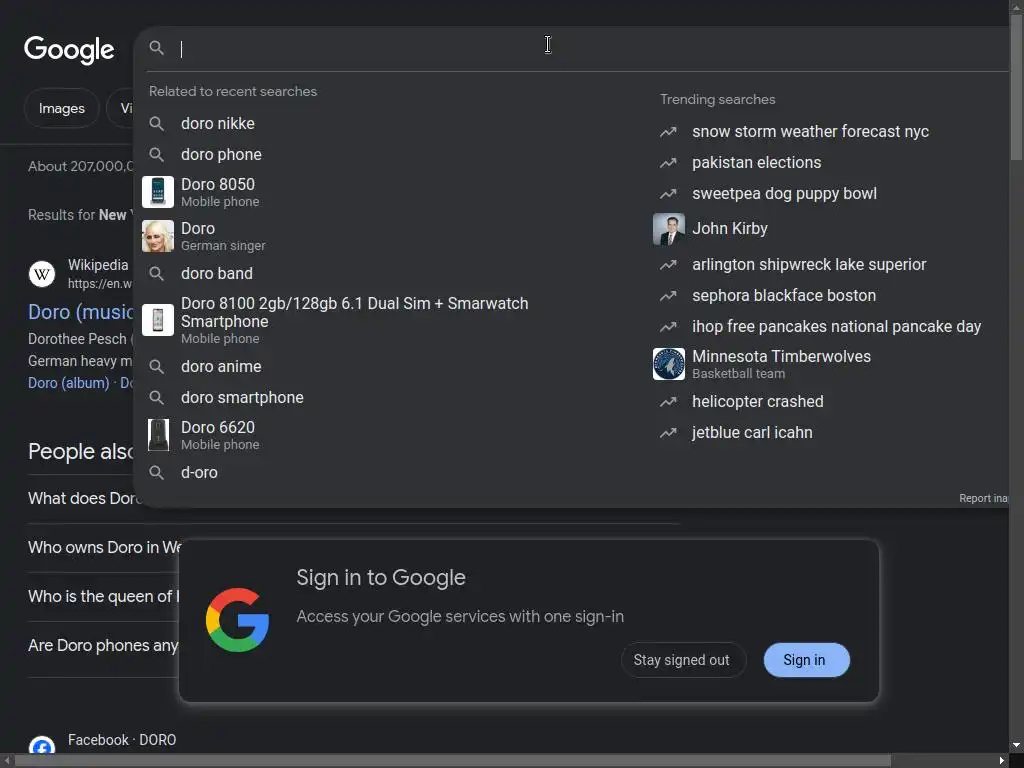This screenshot has width=1024, height=768.
Task: Click the scroll-right arrow at bottom
Action: 1002,760
